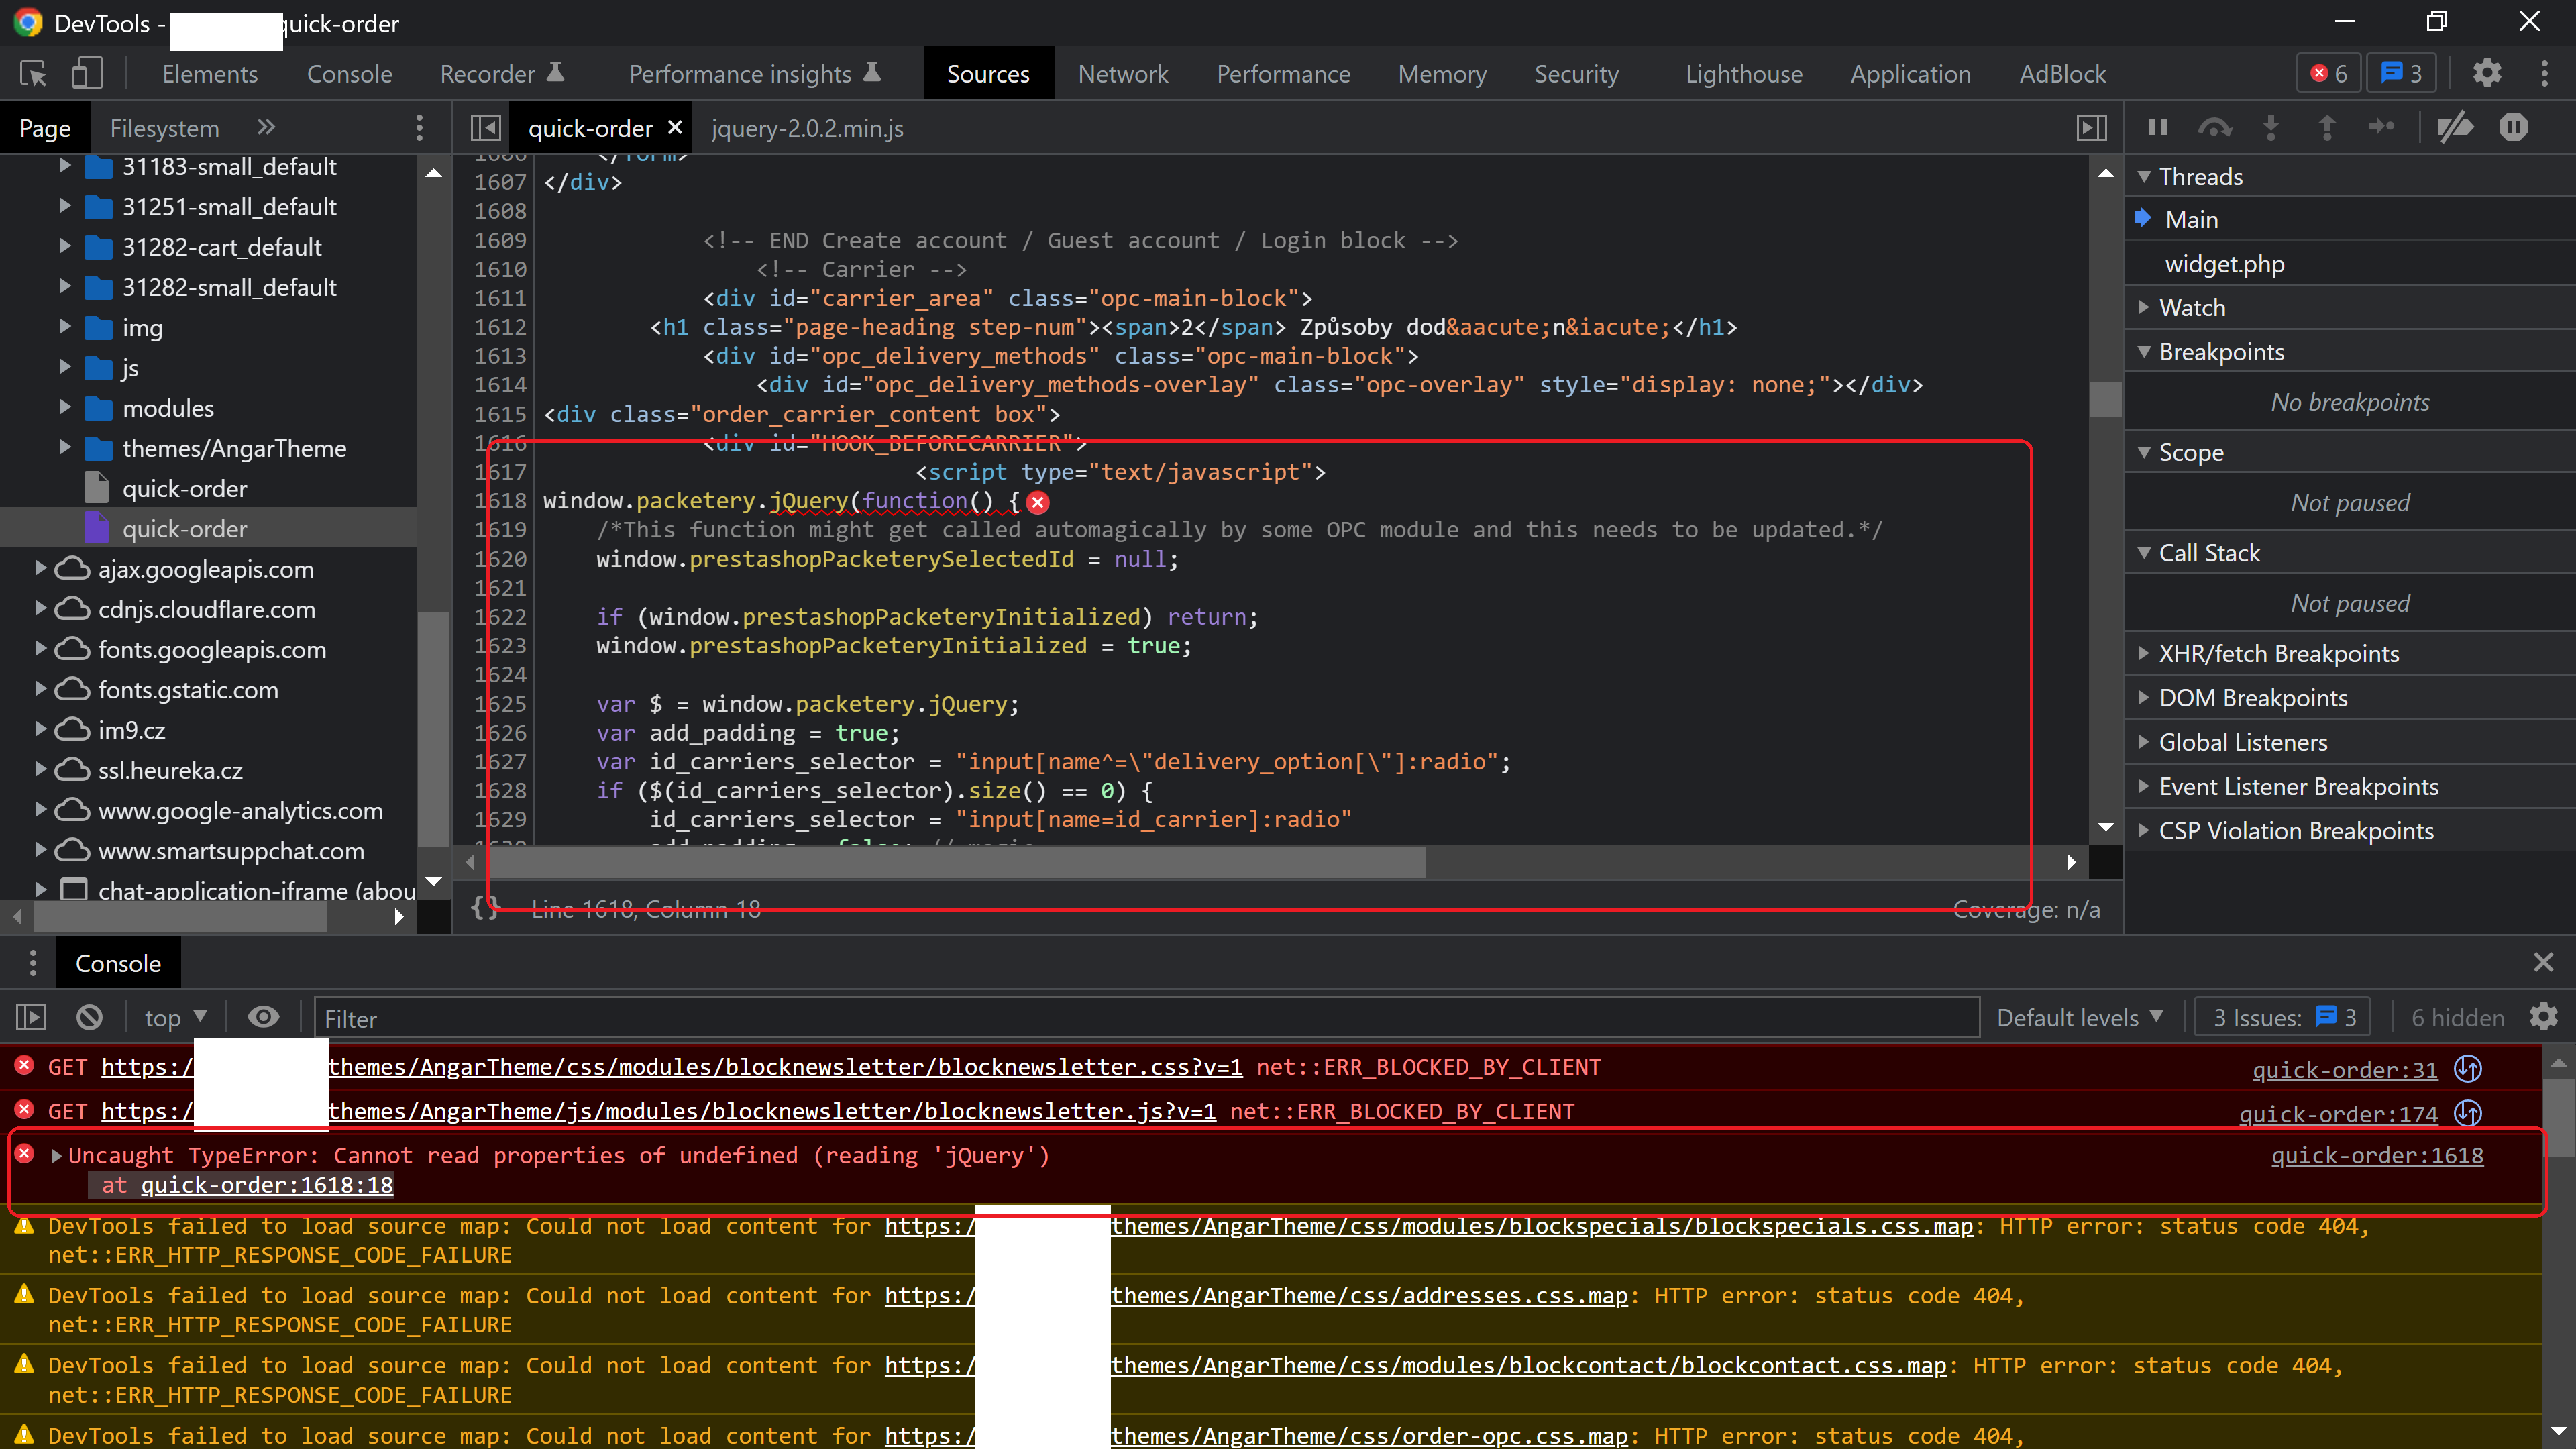Click the pause script execution button

coord(2158,128)
